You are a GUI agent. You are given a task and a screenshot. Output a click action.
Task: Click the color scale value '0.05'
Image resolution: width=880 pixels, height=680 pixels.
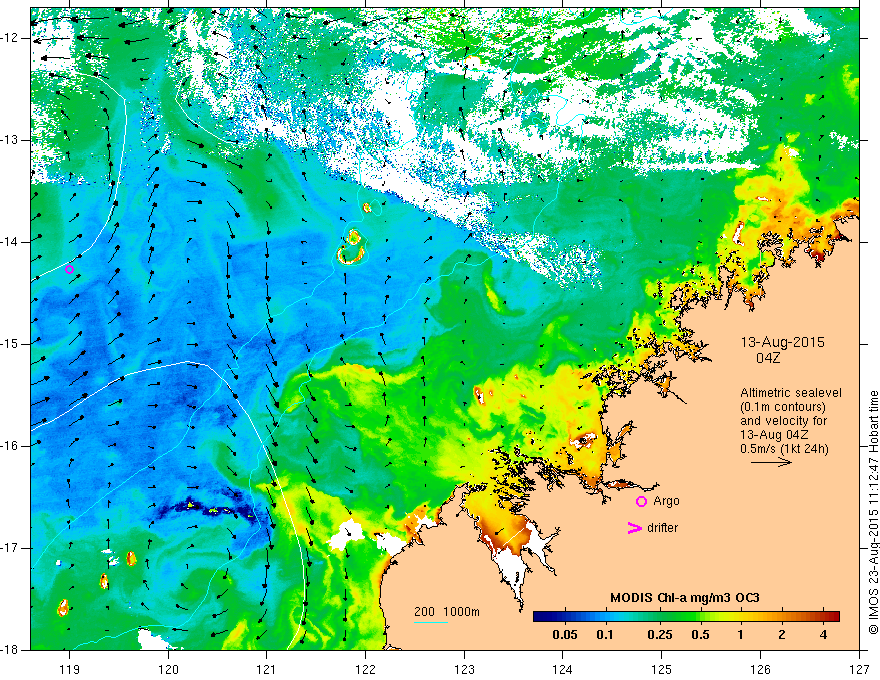coord(565,635)
